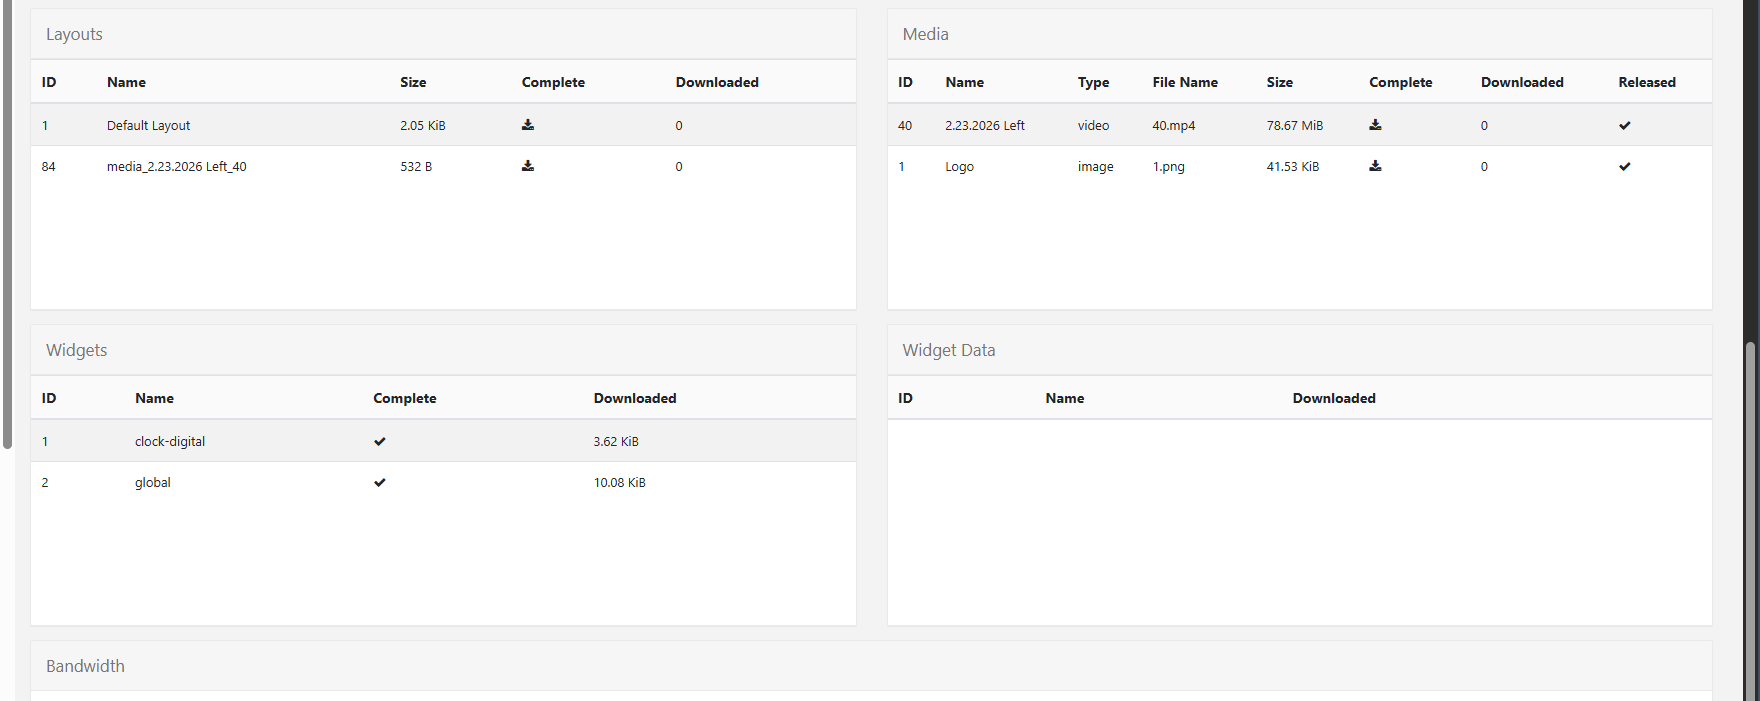Click the Widget Data Name column header

click(1064, 398)
